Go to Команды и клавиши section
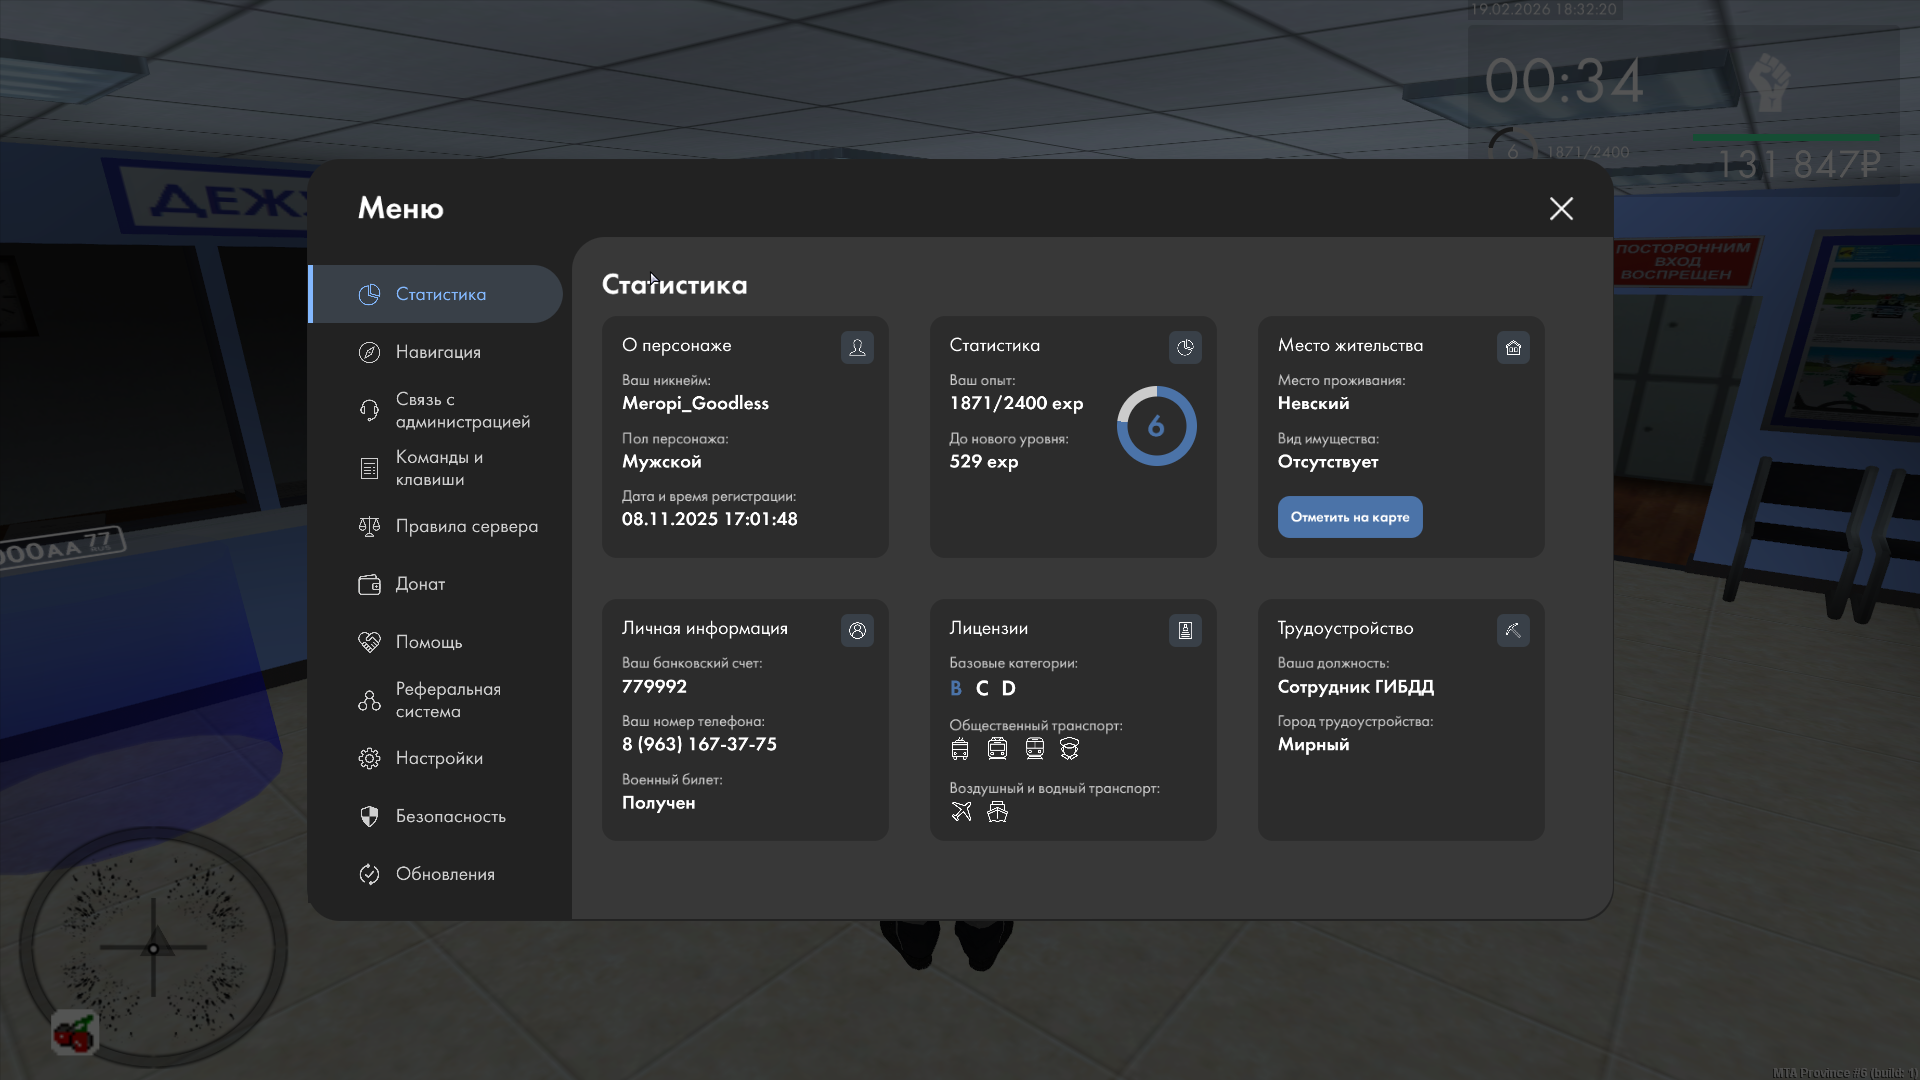 coord(438,468)
